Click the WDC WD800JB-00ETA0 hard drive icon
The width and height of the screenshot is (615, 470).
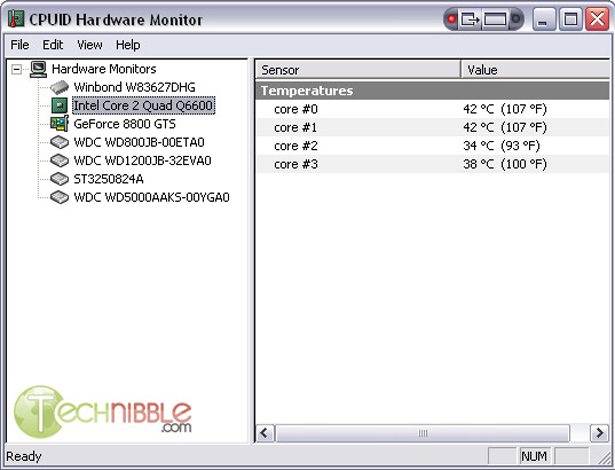click(x=60, y=142)
